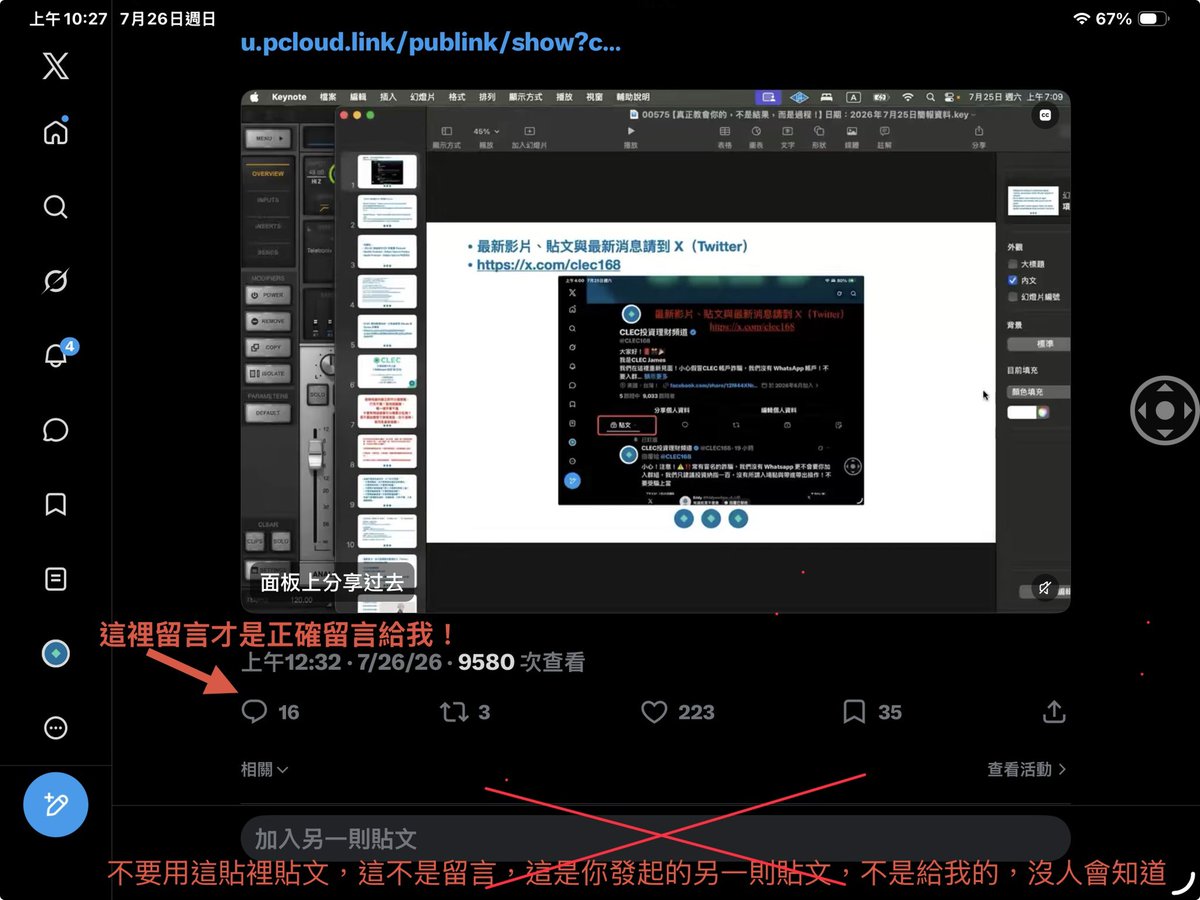Open Bookmarks from the sidebar
This screenshot has width=1200, height=900.
click(56, 504)
